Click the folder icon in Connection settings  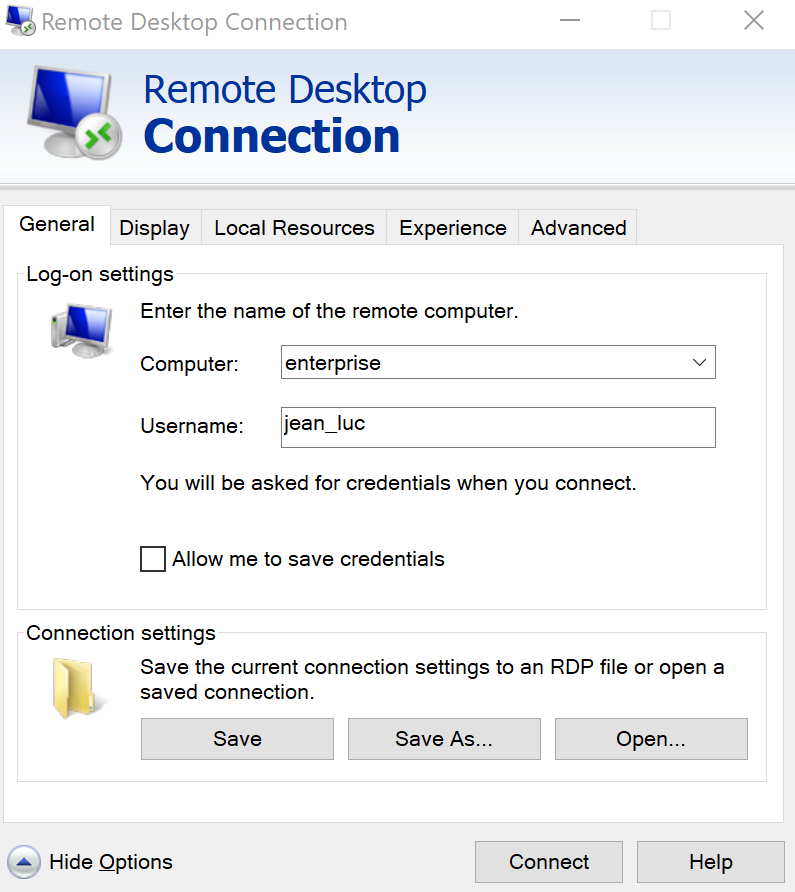click(x=76, y=687)
